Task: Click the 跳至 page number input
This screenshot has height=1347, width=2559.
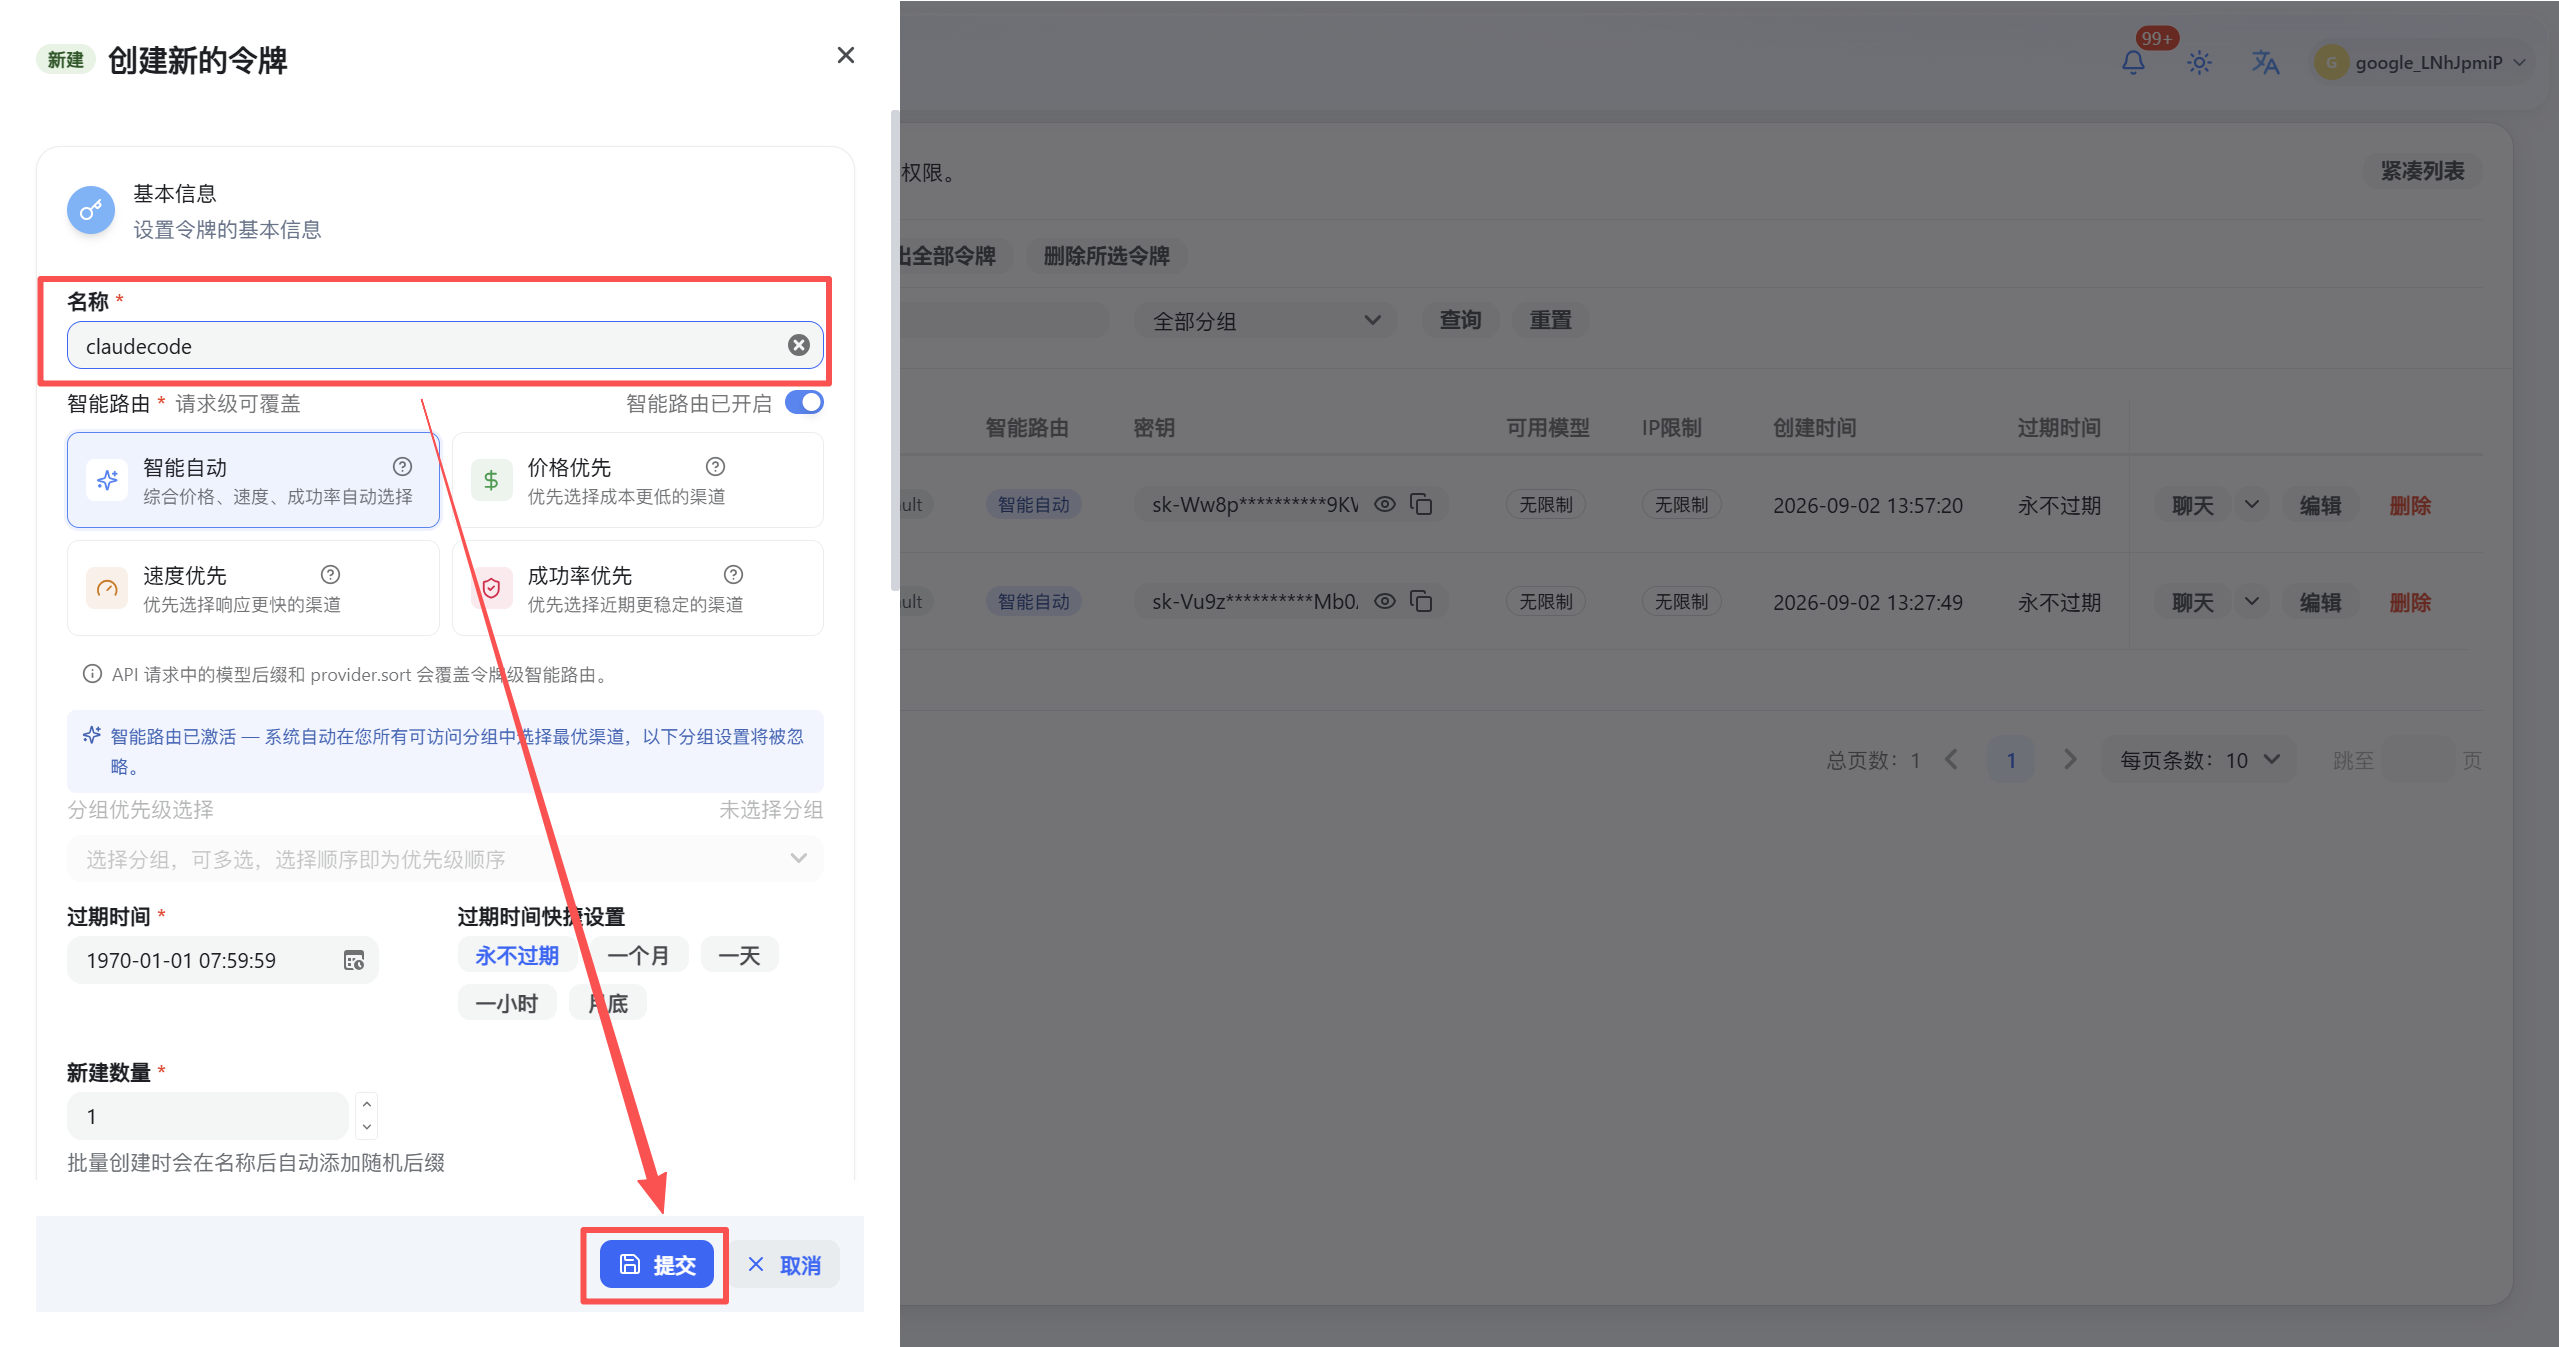Action: [2418, 760]
